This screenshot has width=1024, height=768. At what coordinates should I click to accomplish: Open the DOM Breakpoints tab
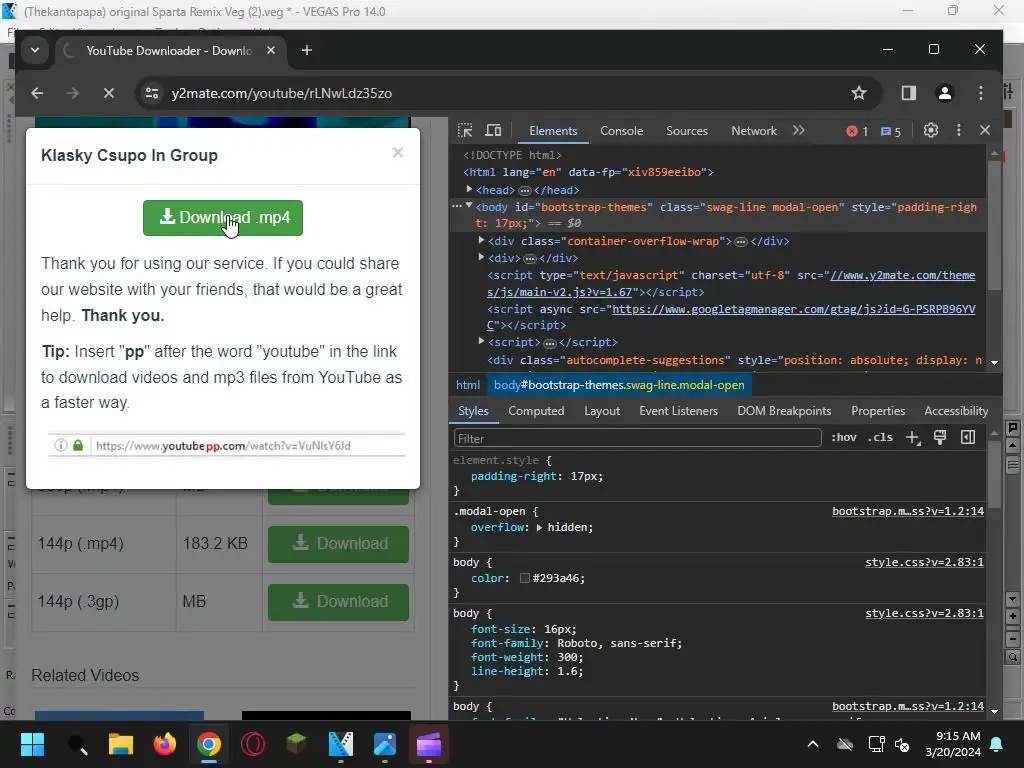(x=784, y=411)
